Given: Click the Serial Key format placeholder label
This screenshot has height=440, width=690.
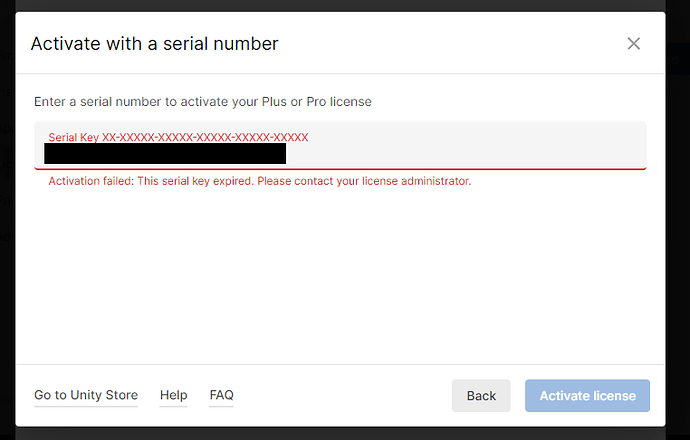Looking at the screenshot, I should tap(178, 136).
